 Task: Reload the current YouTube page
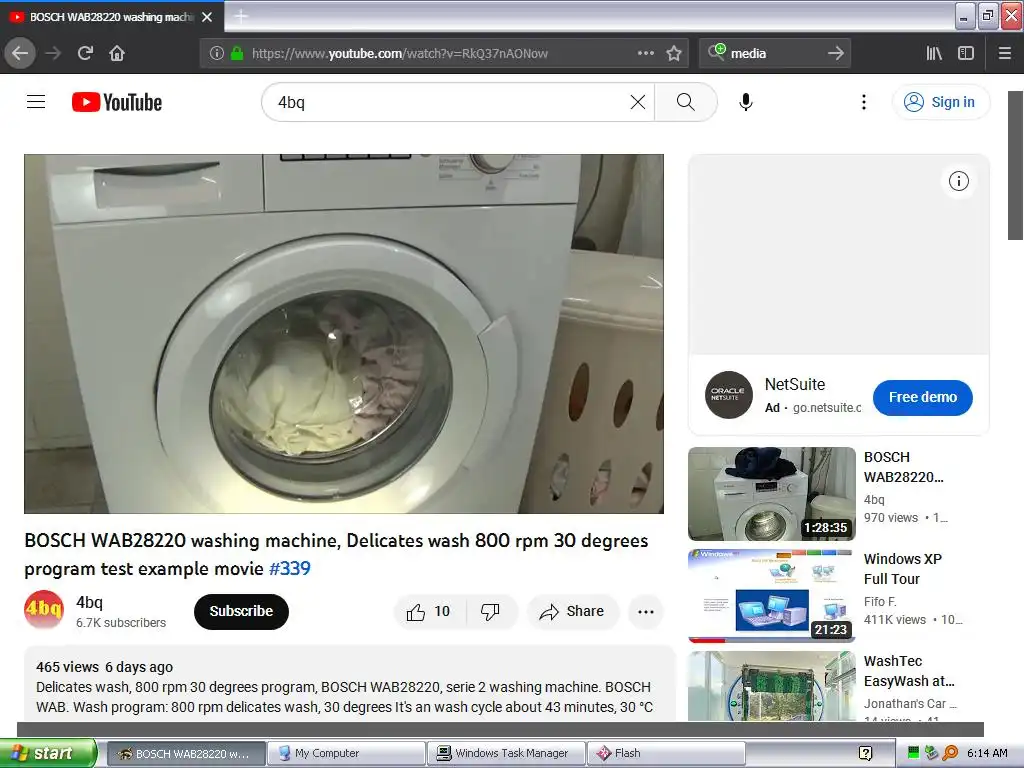[85, 53]
